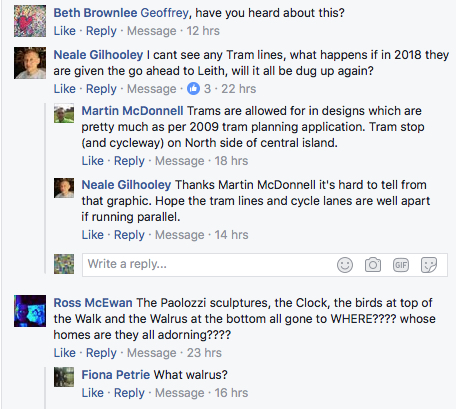Screen dimensions: 456x409
Task: Reply to Fiona Petrie's walrus comment
Action: [129, 393]
